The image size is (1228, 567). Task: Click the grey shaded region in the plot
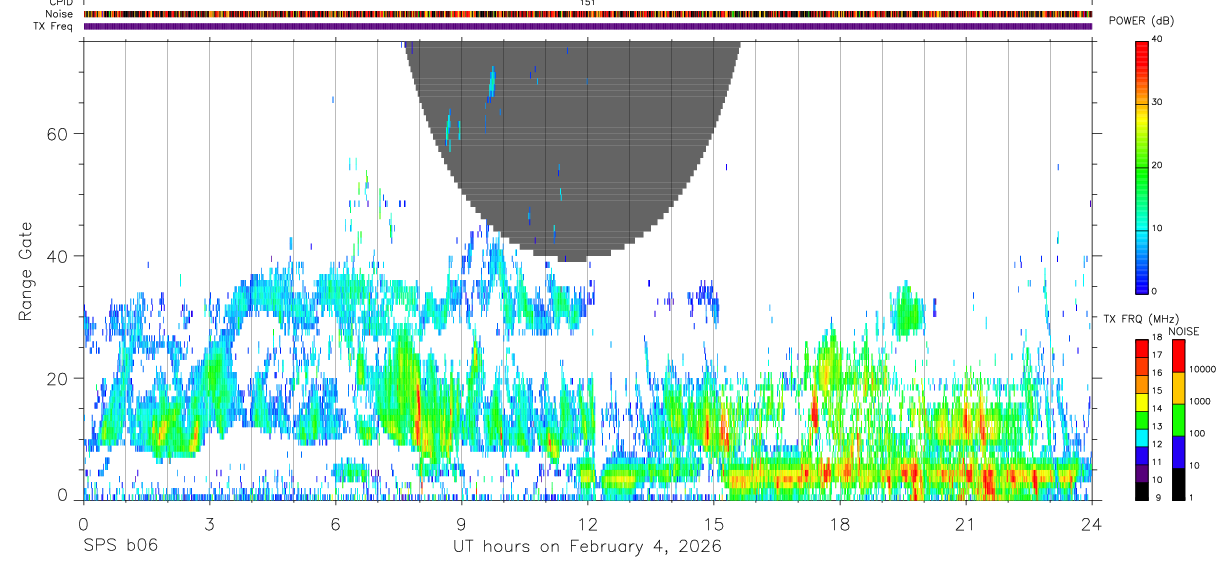572,150
